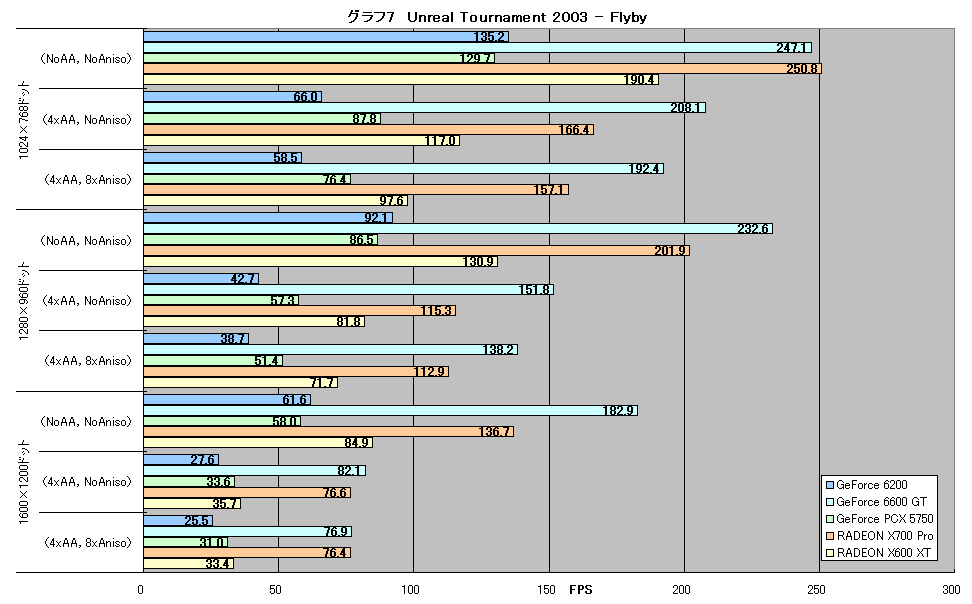The width and height of the screenshot is (972, 604).
Task: Click the 38.7 bar value label
Action: click(233, 339)
